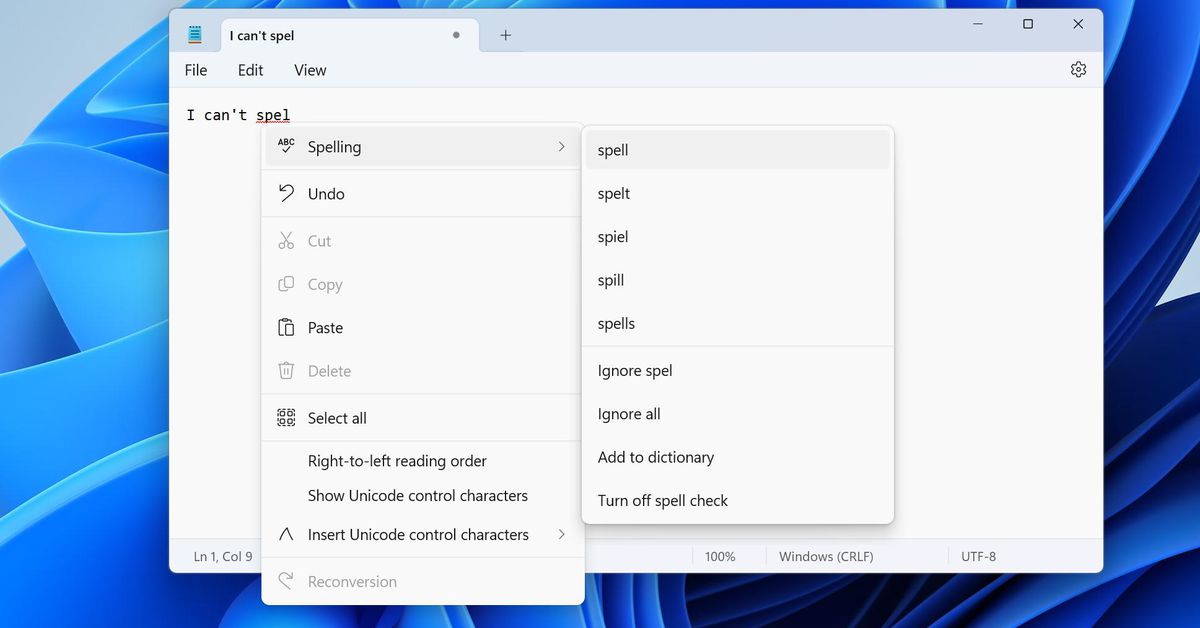Click the Select all grid icon
The height and width of the screenshot is (628, 1200).
tap(286, 418)
